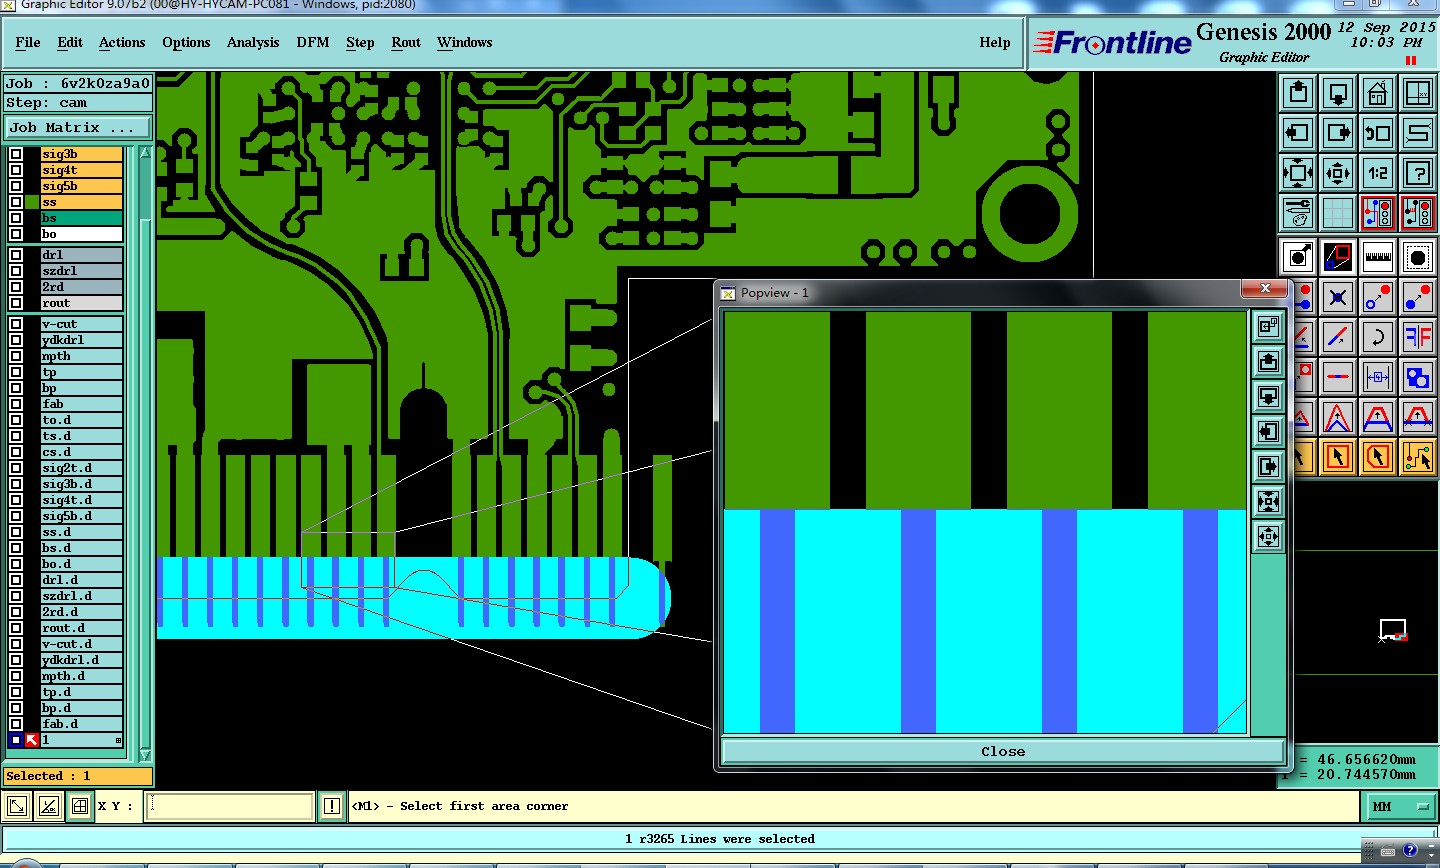Choose the polygon selection arrow tool

(x=1378, y=457)
